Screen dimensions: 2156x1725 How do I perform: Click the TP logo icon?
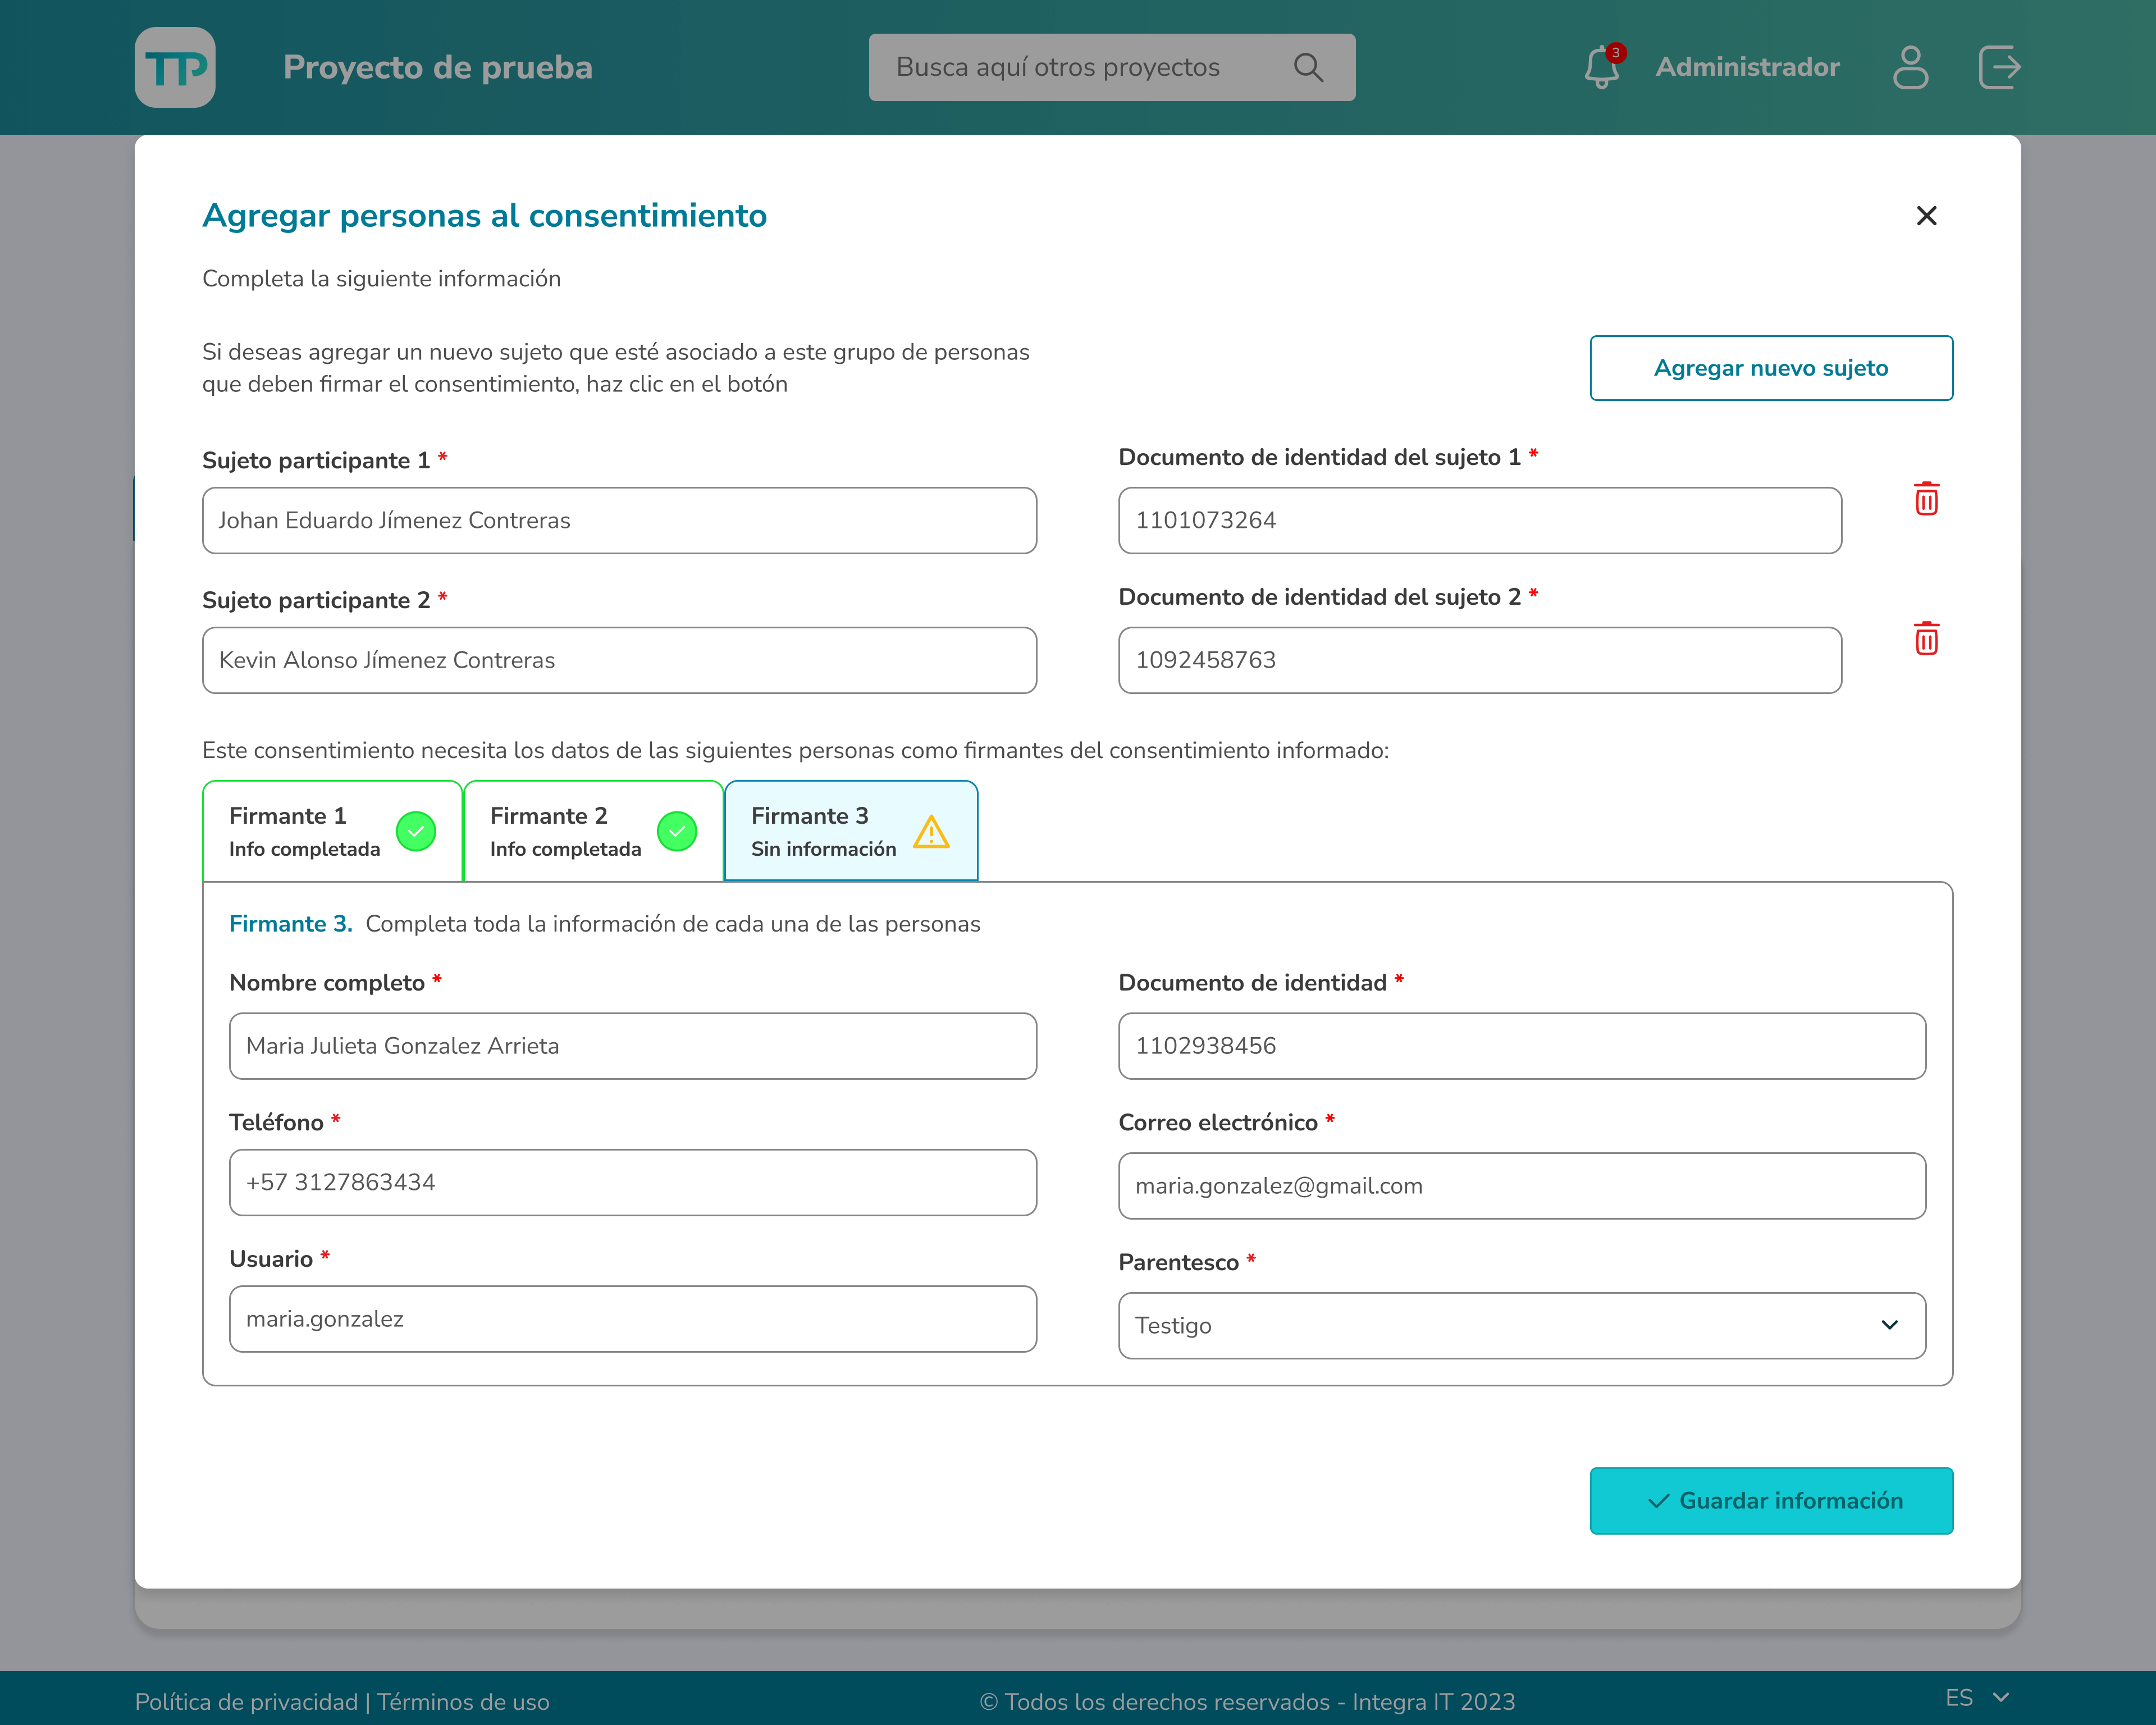tap(175, 67)
